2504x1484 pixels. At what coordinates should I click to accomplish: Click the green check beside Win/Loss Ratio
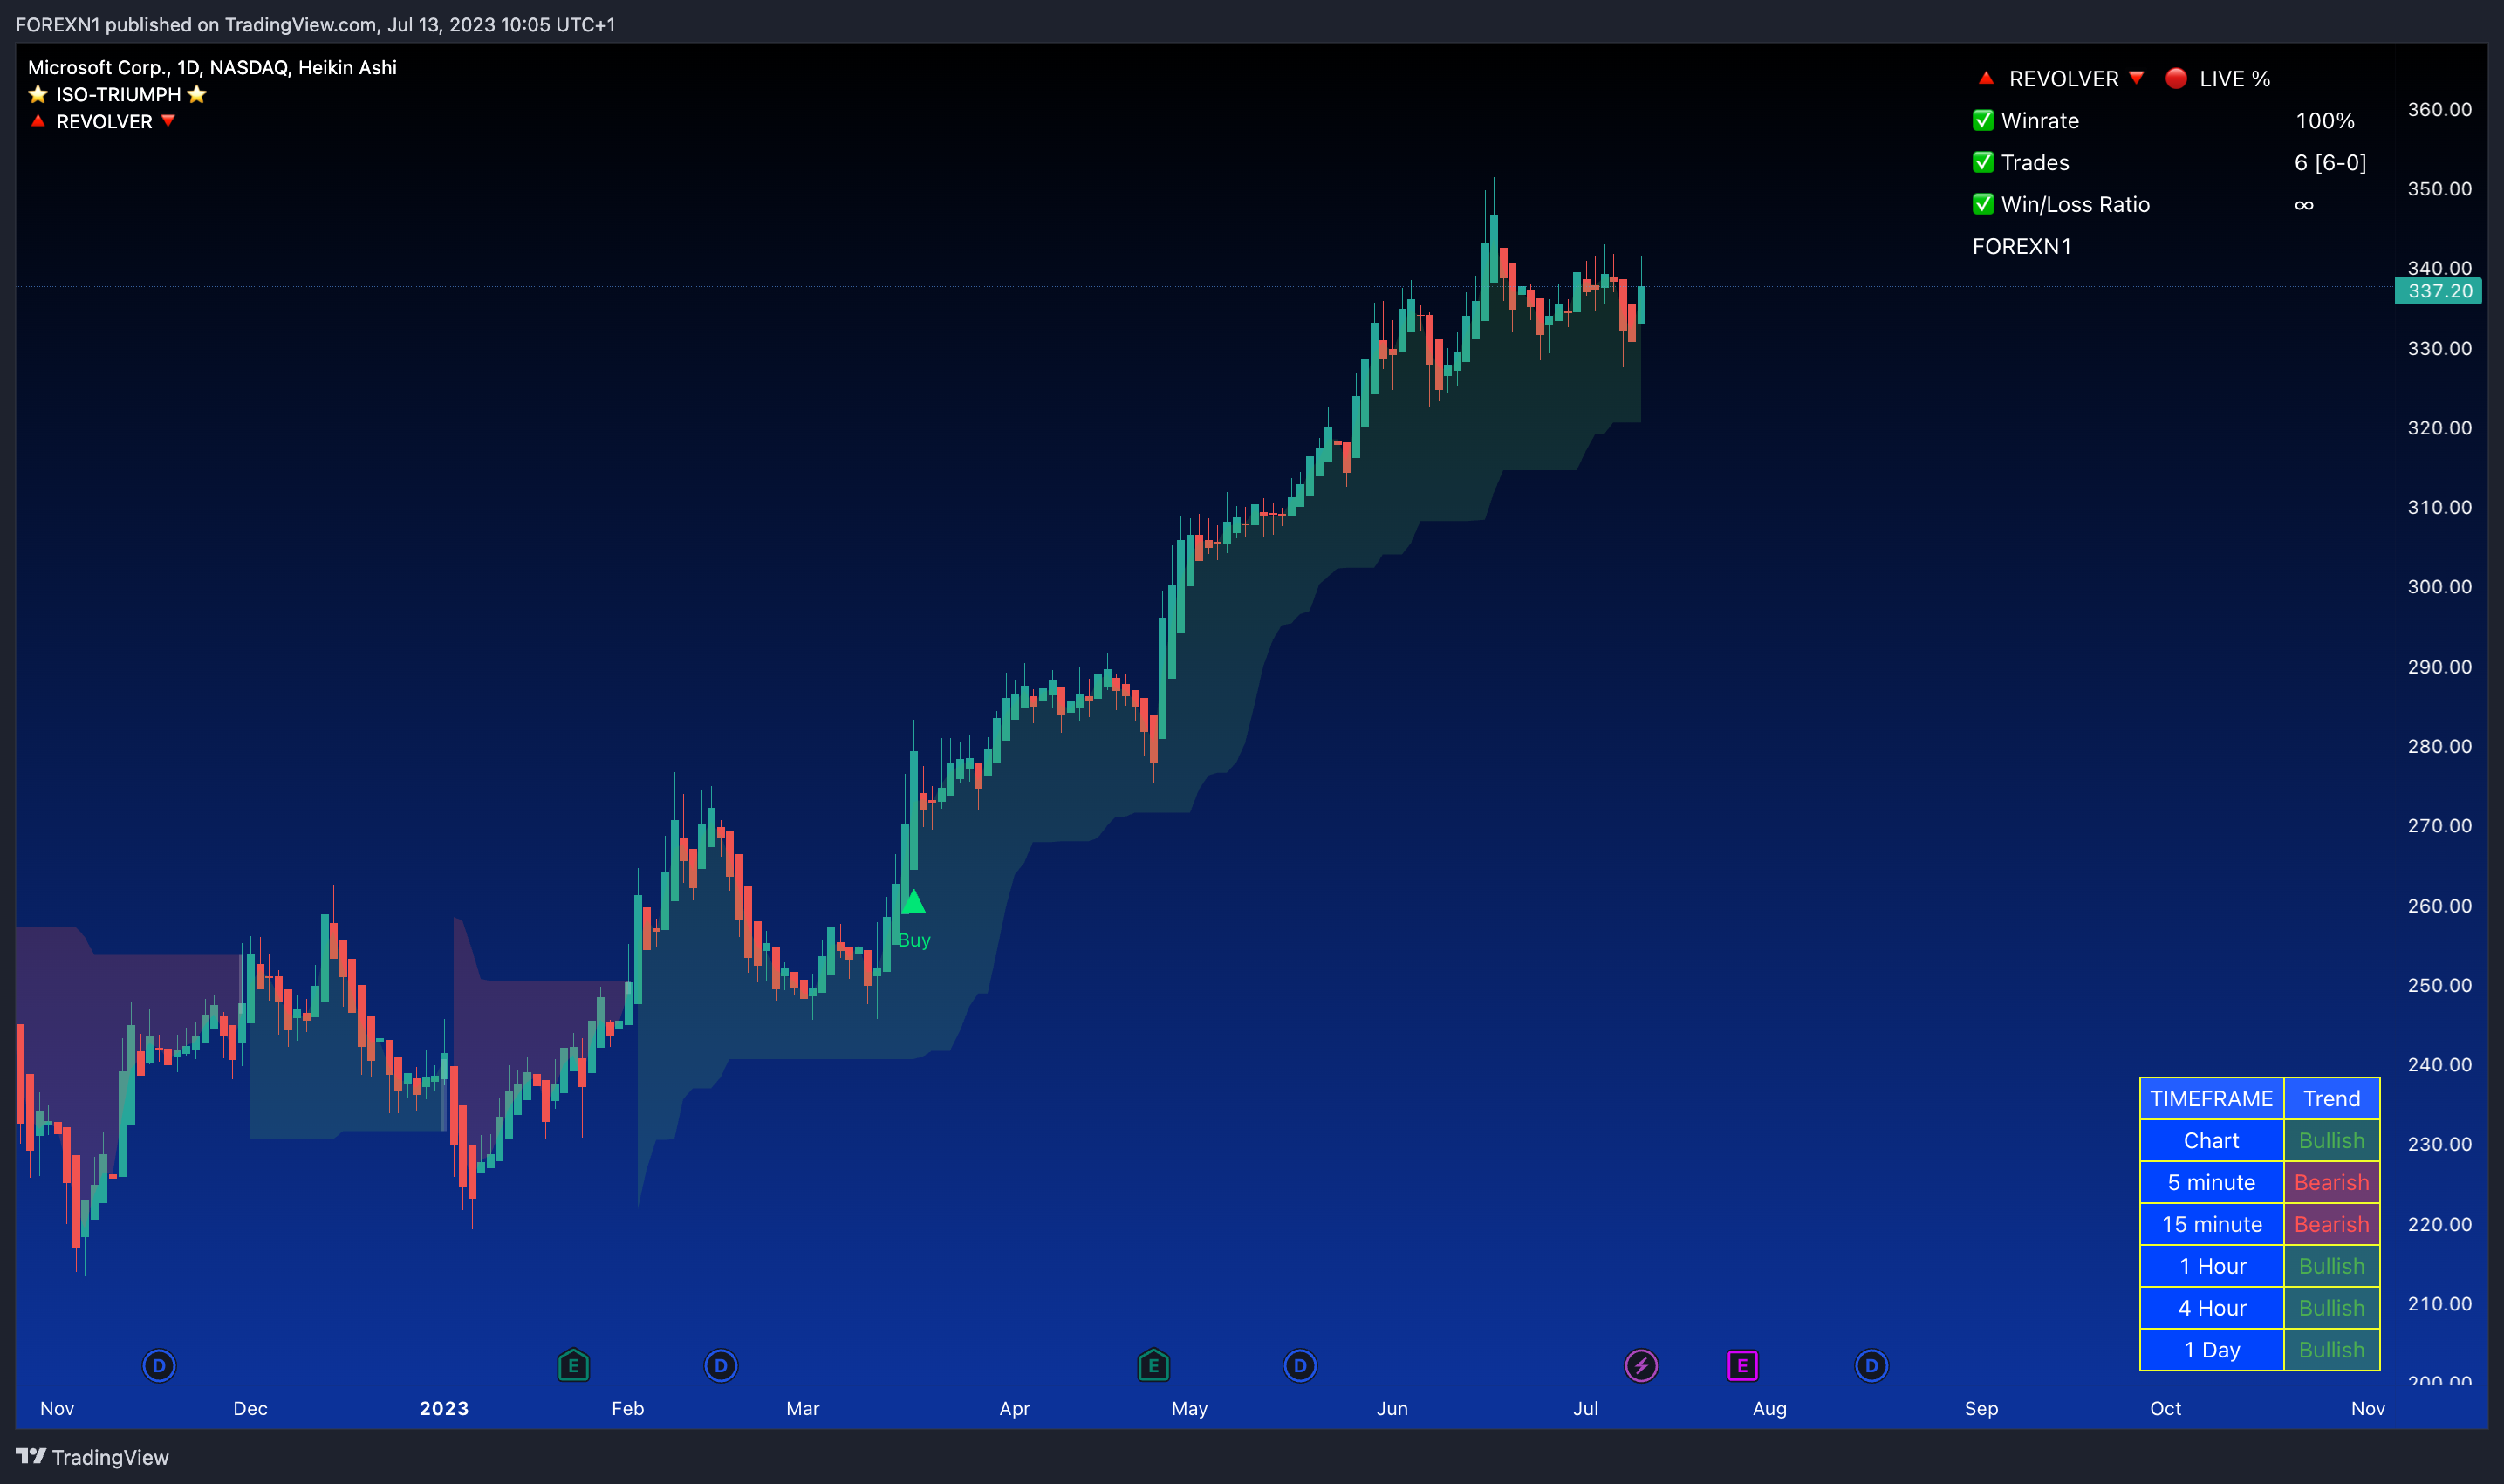click(1983, 204)
